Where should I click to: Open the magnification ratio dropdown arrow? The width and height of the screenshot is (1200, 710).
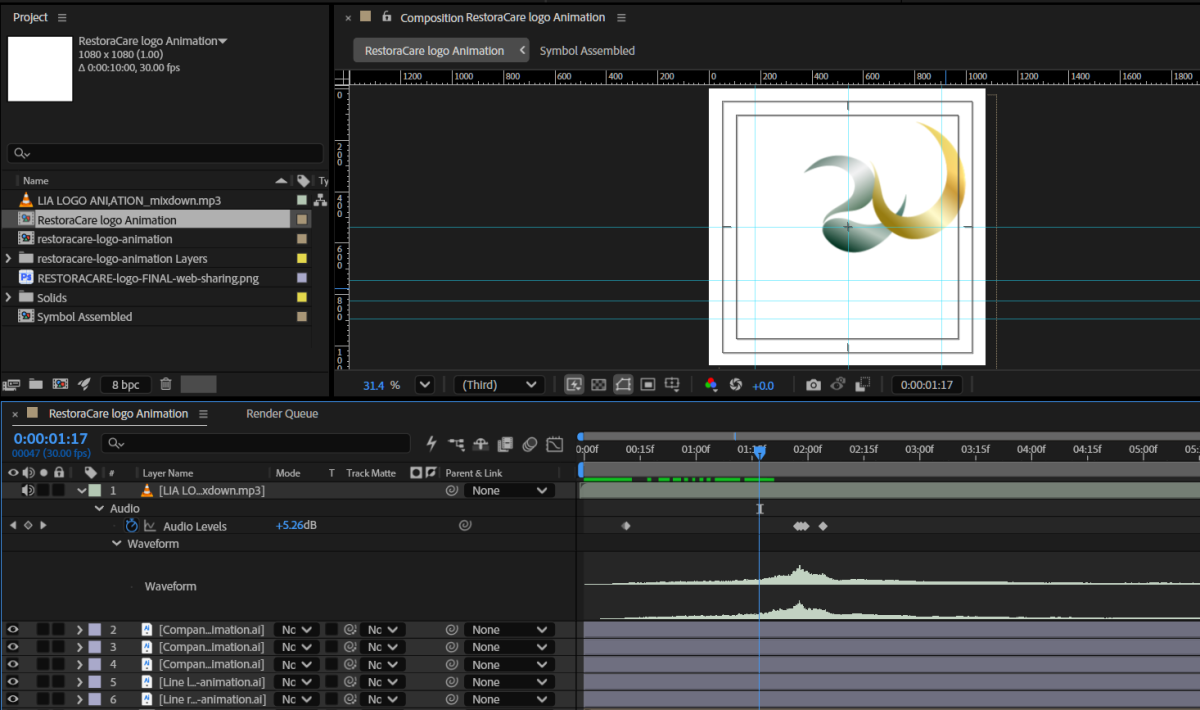tap(424, 385)
